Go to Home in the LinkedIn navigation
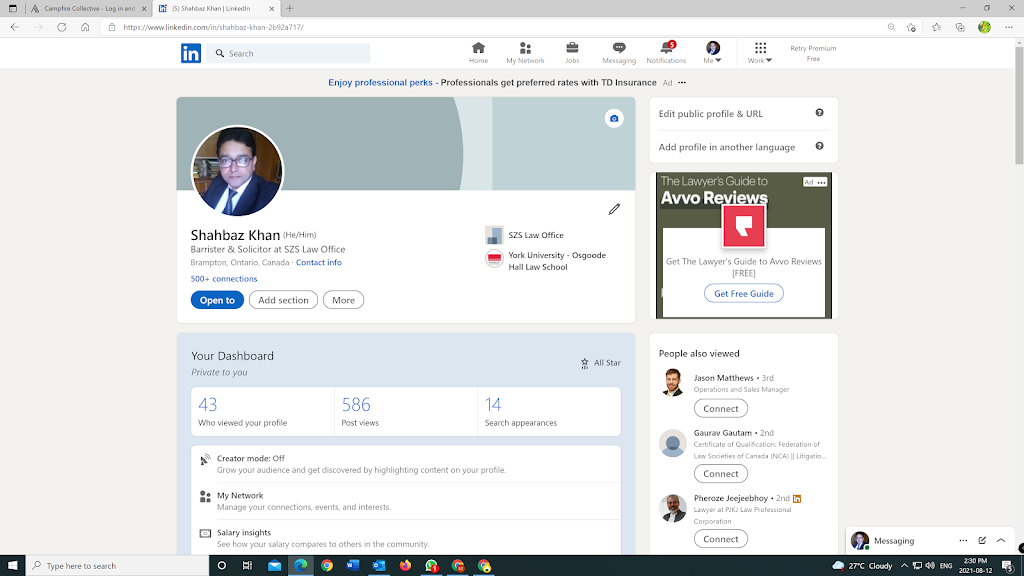Image resolution: width=1024 pixels, height=576 pixels. pyautogui.click(x=478, y=53)
